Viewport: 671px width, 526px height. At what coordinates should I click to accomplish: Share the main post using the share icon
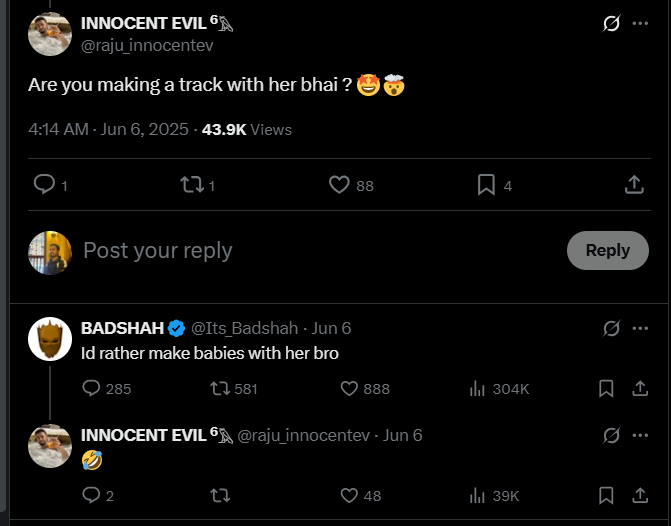point(634,185)
